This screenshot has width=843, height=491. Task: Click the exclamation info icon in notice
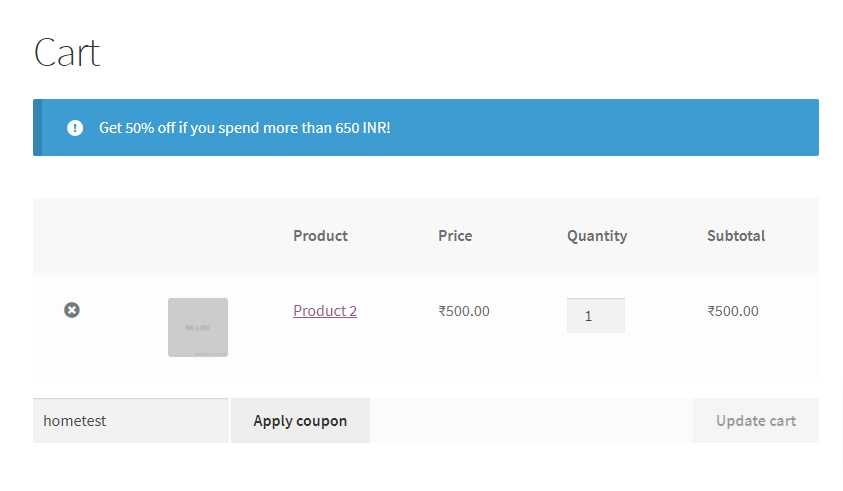75,128
